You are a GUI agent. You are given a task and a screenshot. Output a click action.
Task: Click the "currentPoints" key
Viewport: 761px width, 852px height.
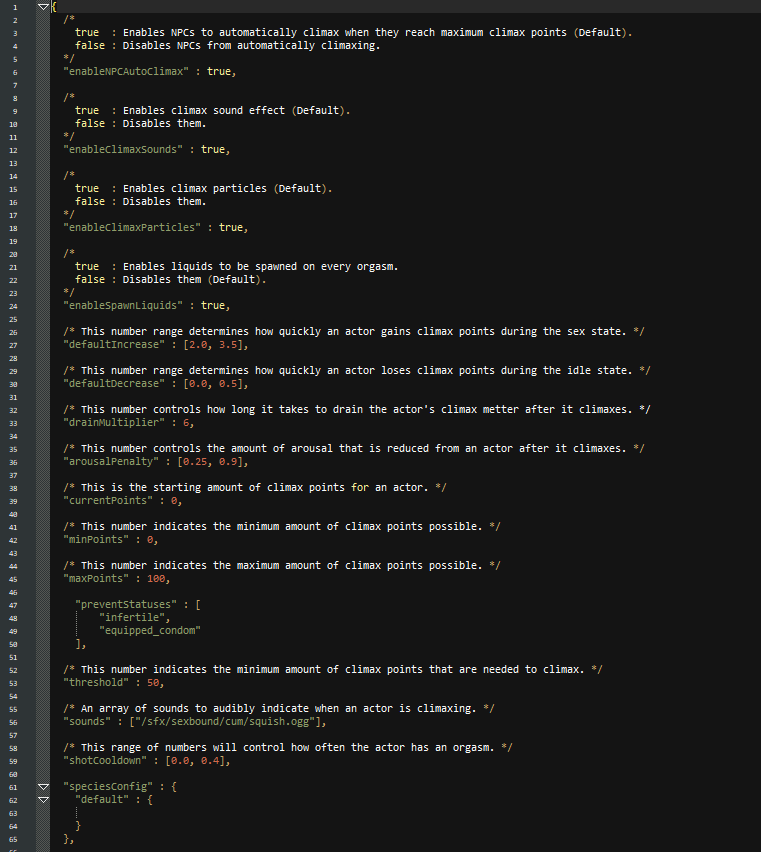[108, 501]
